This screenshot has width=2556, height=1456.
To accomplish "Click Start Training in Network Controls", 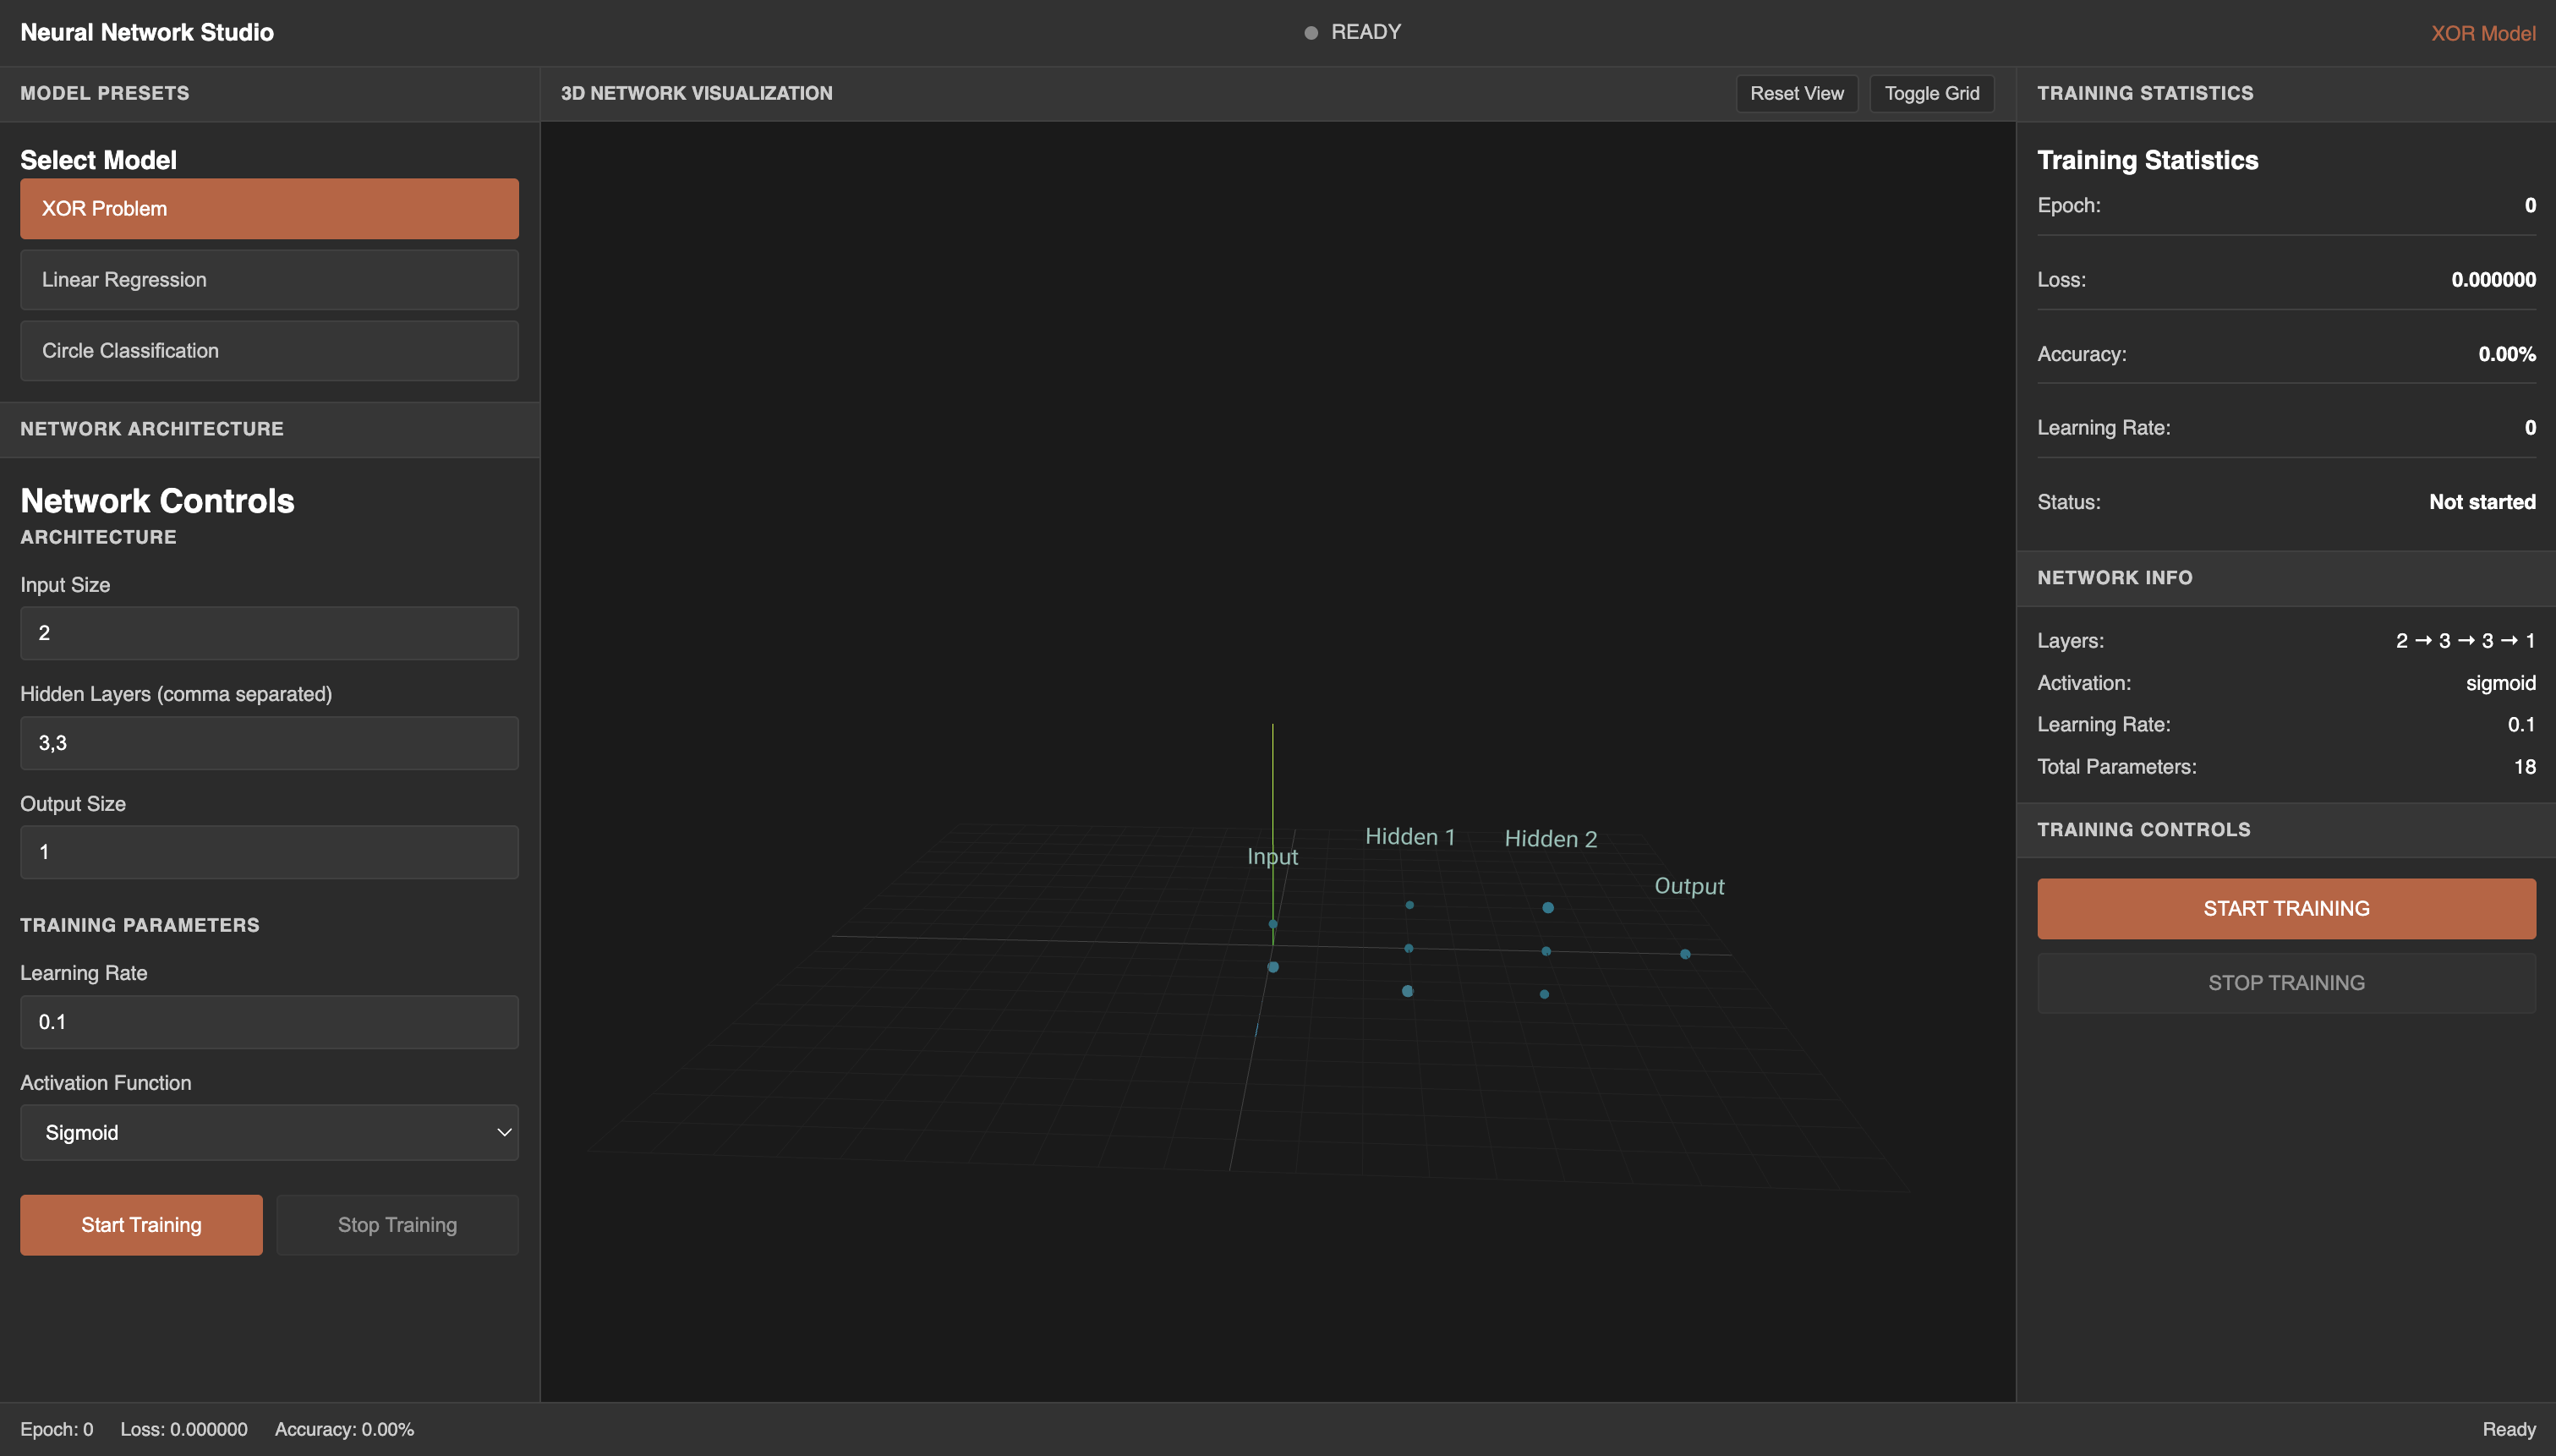I will tap(140, 1224).
